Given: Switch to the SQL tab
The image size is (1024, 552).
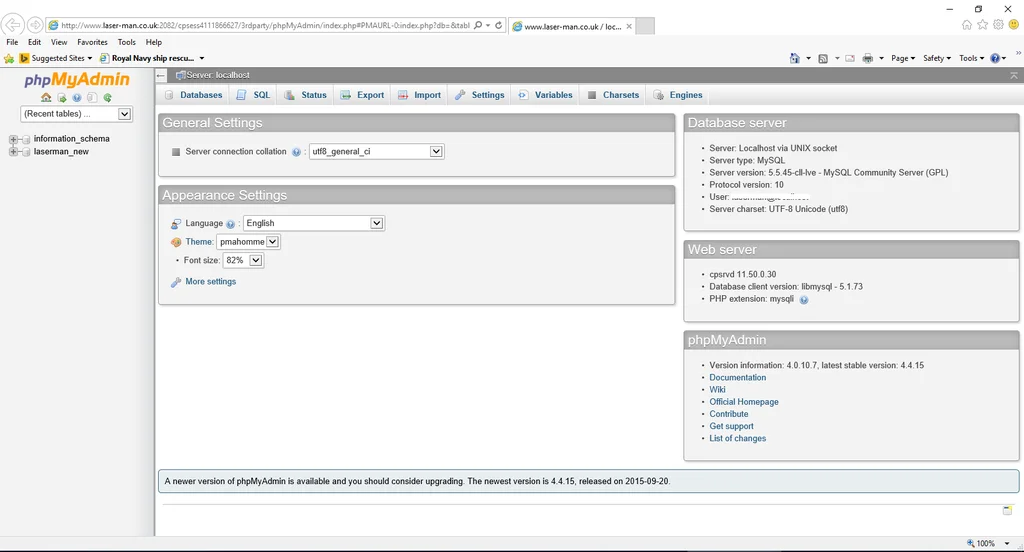Looking at the screenshot, I should (x=253, y=95).
